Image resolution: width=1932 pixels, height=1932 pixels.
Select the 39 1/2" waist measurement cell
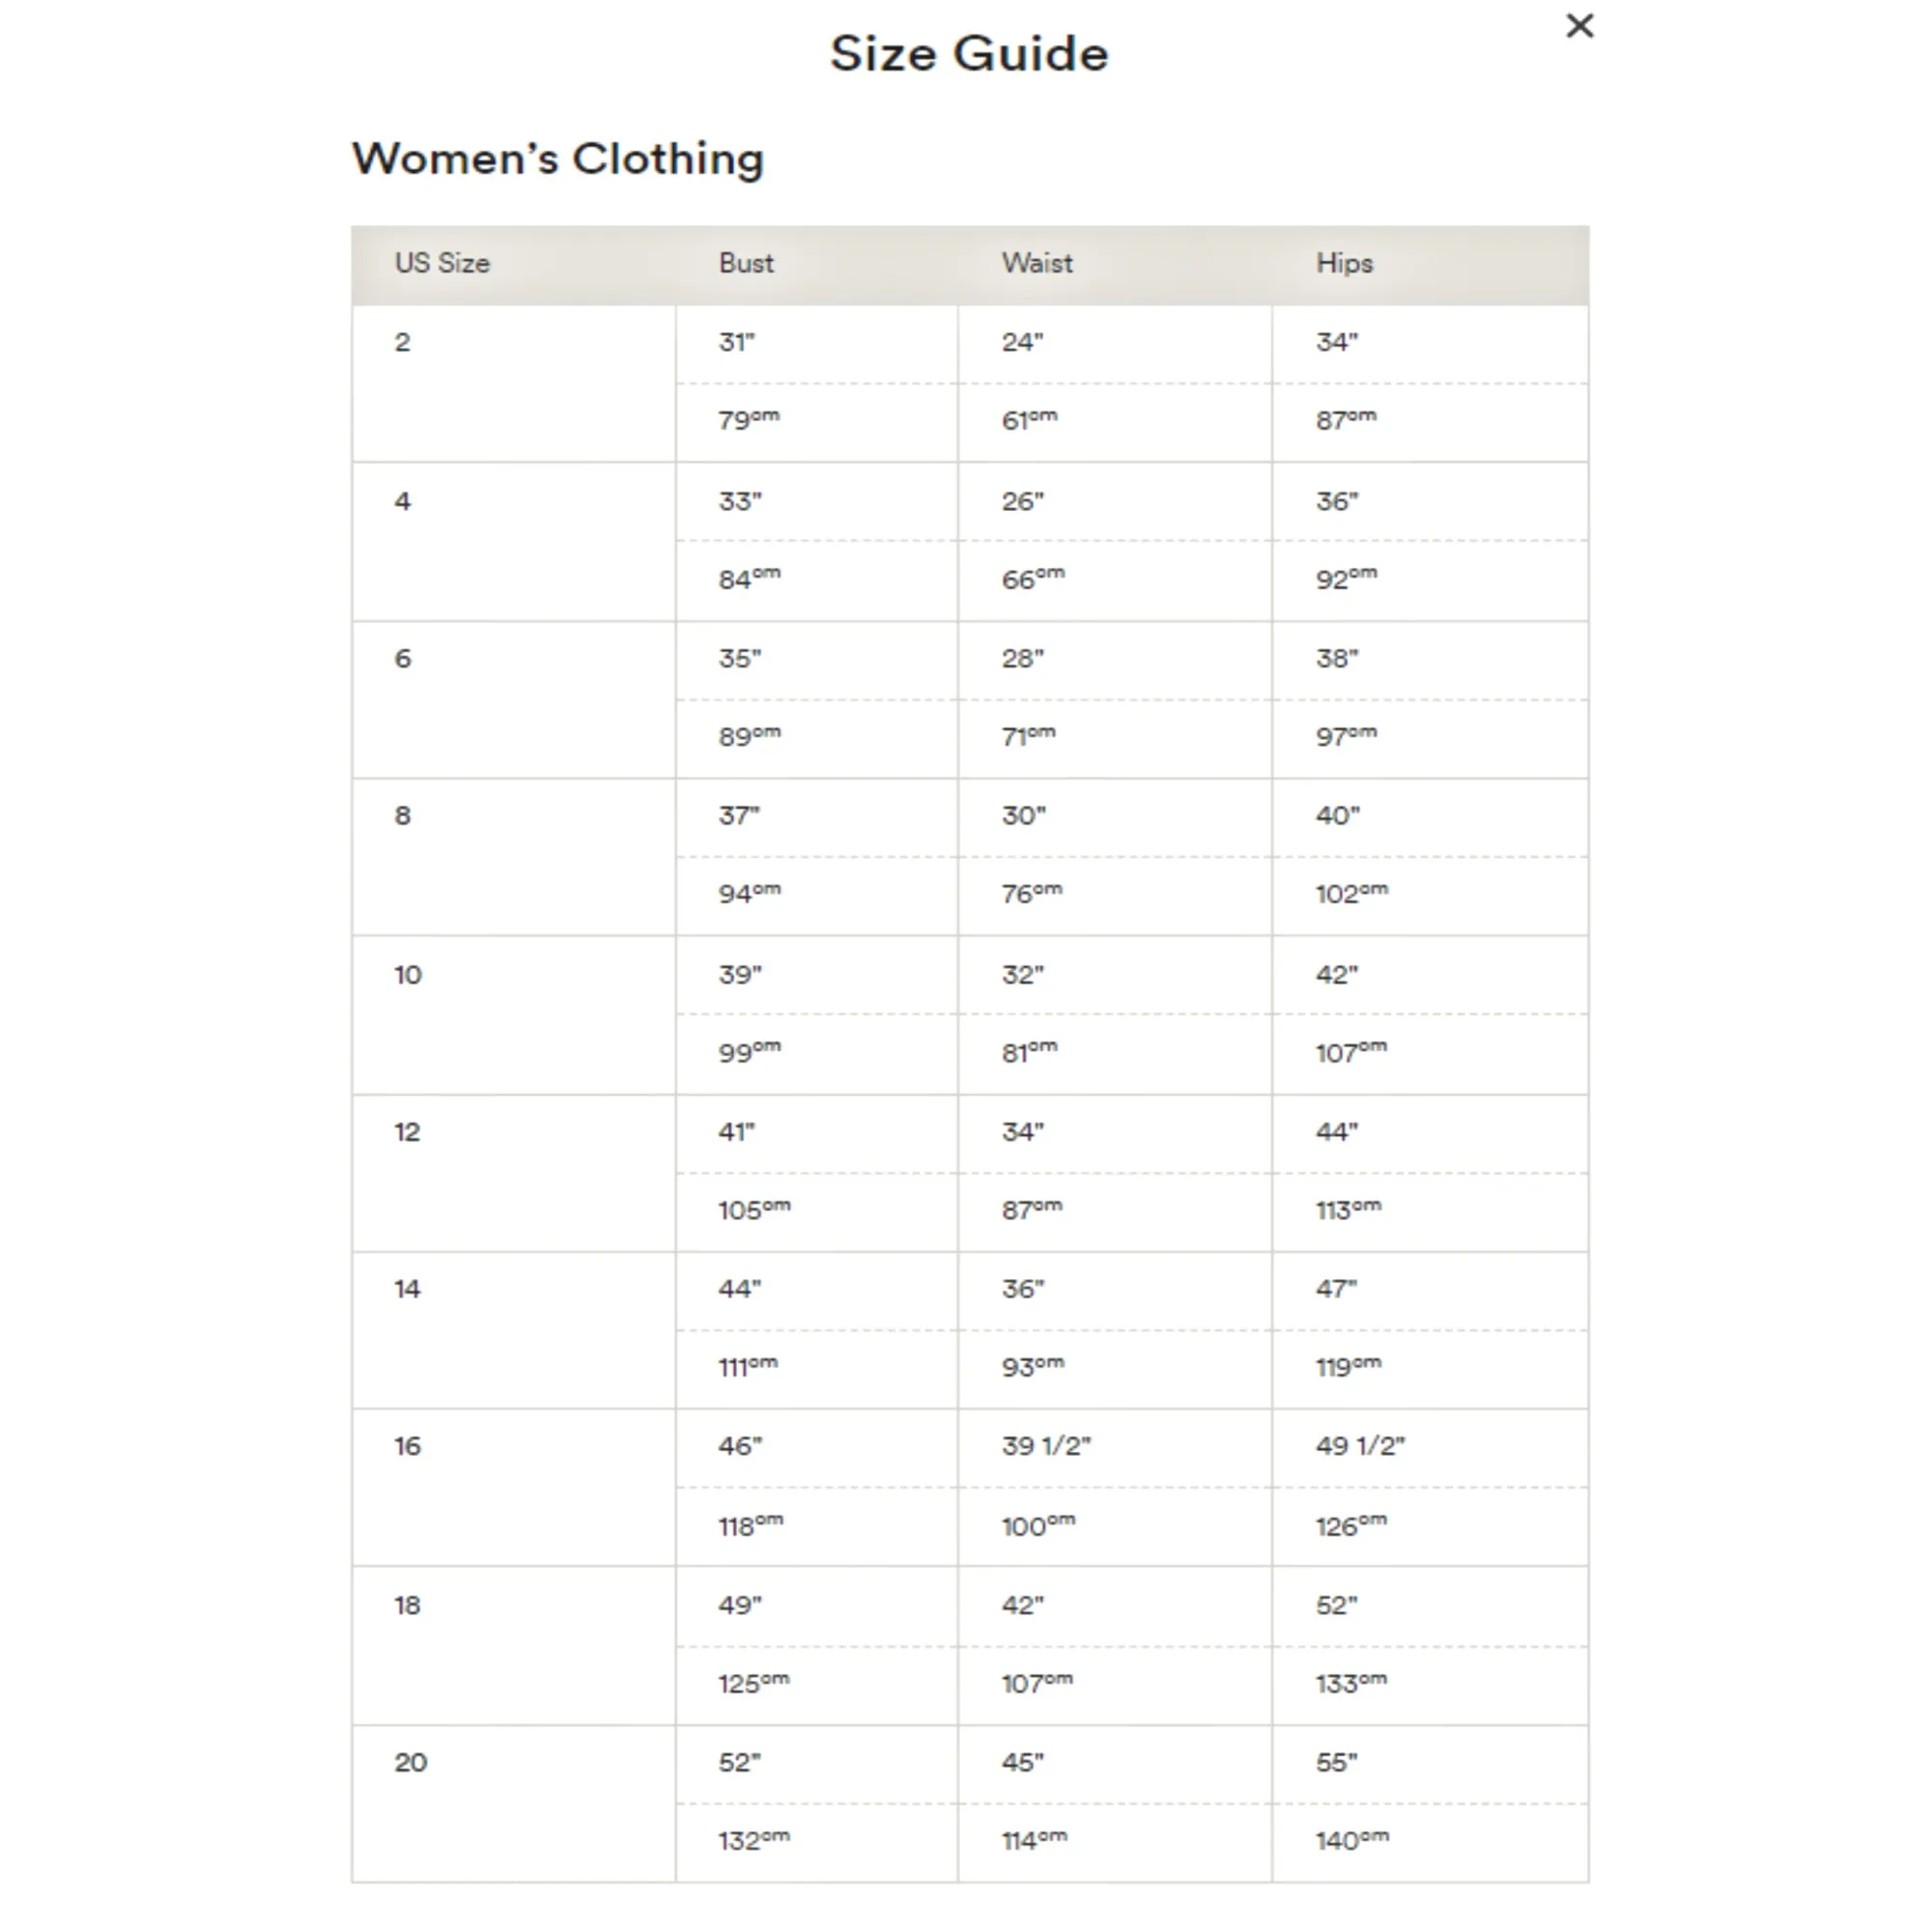(x=1046, y=1447)
